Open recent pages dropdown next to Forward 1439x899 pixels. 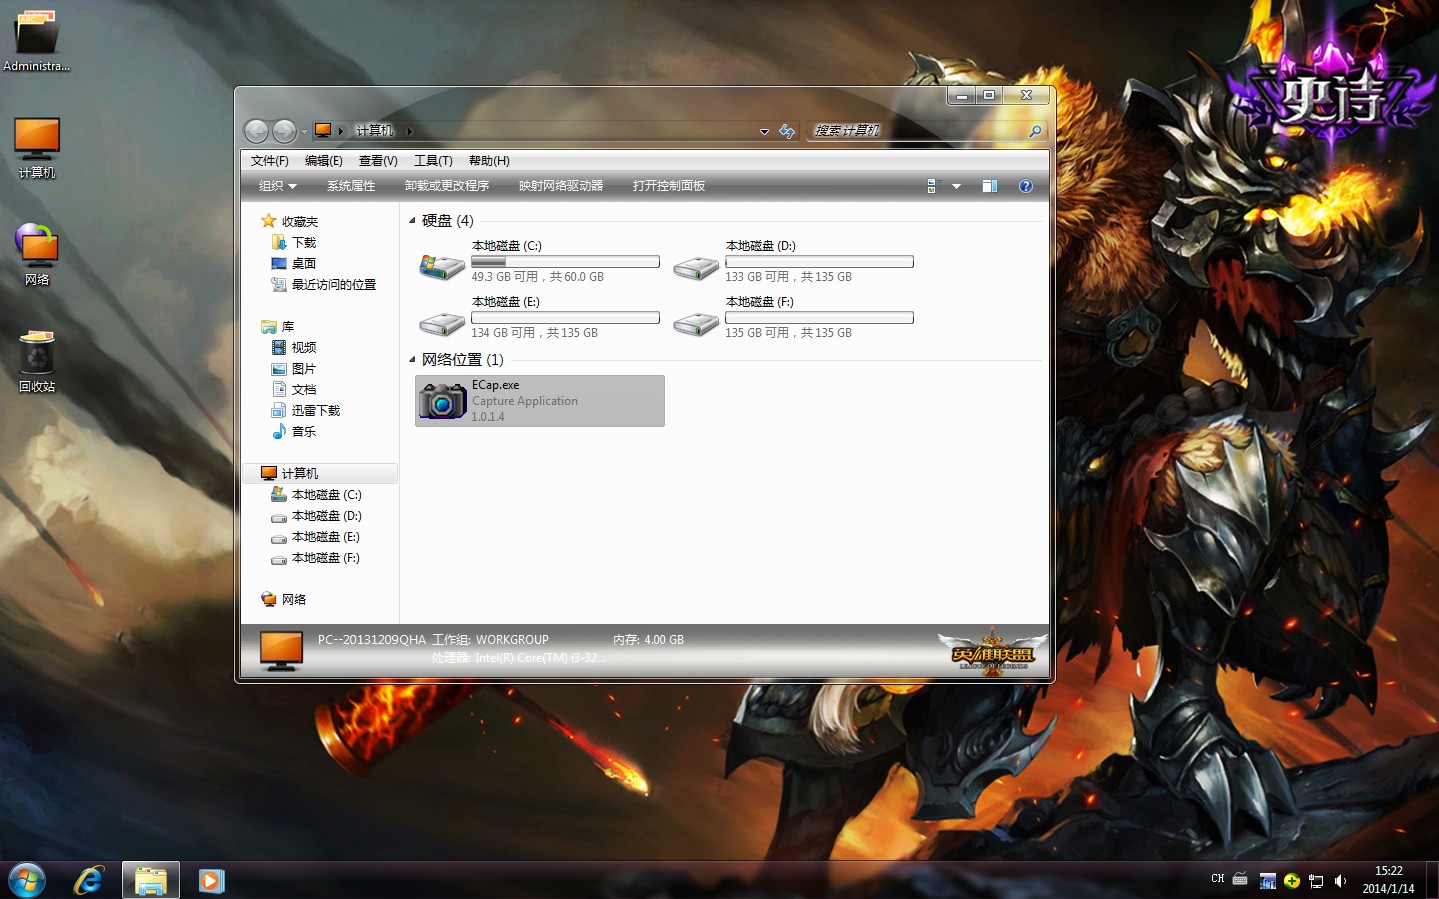pos(304,132)
